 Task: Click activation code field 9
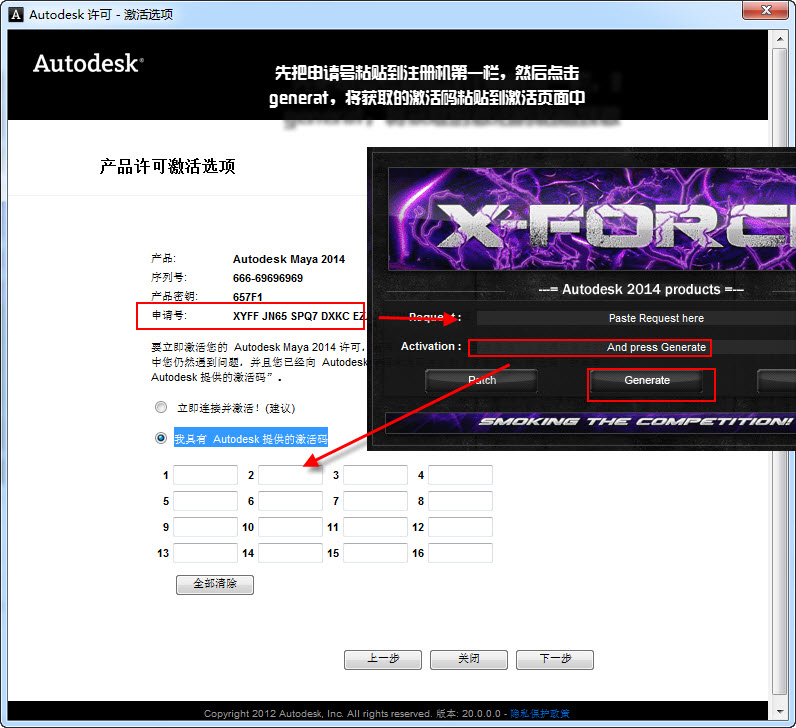click(x=205, y=527)
